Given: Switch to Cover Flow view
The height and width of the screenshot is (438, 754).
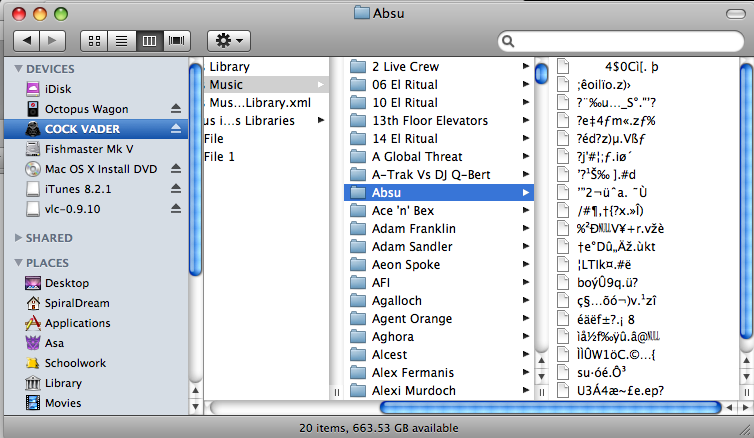Looking at the screenshot, I should [x=176, y=41].
